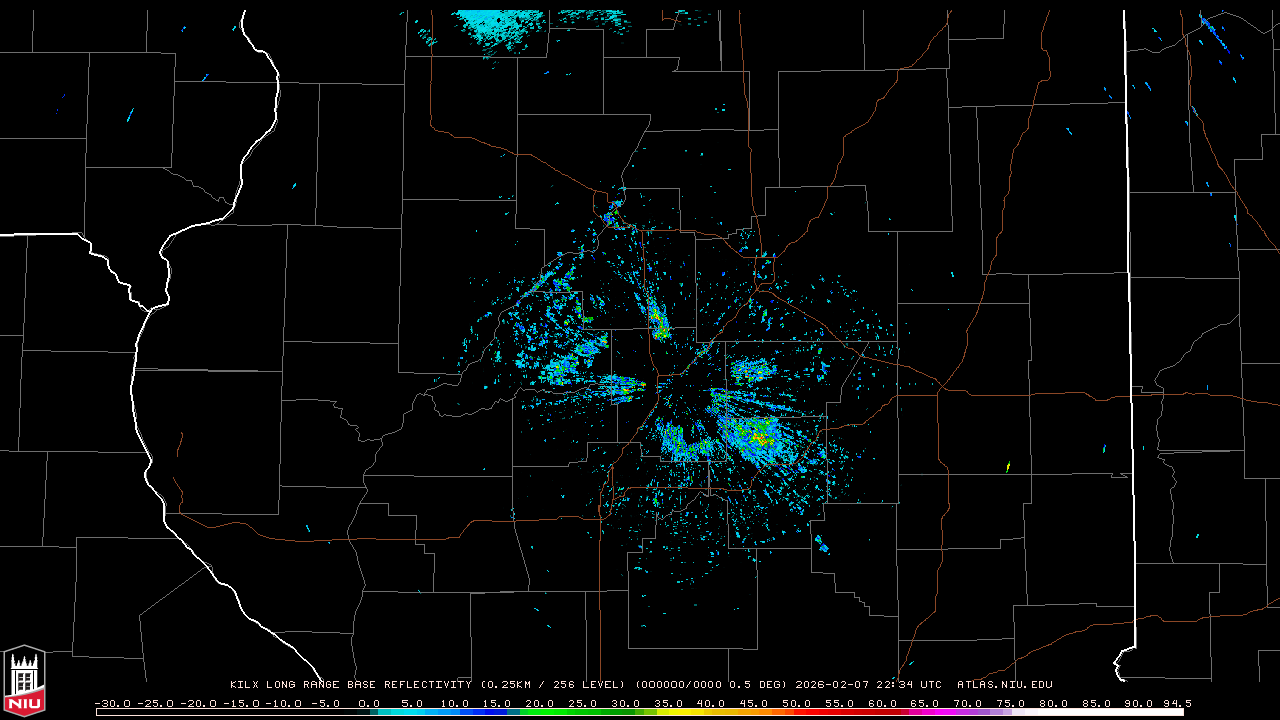Click the 20.0 color scale label
The image size is (1280, 720).
click(540, 703)
